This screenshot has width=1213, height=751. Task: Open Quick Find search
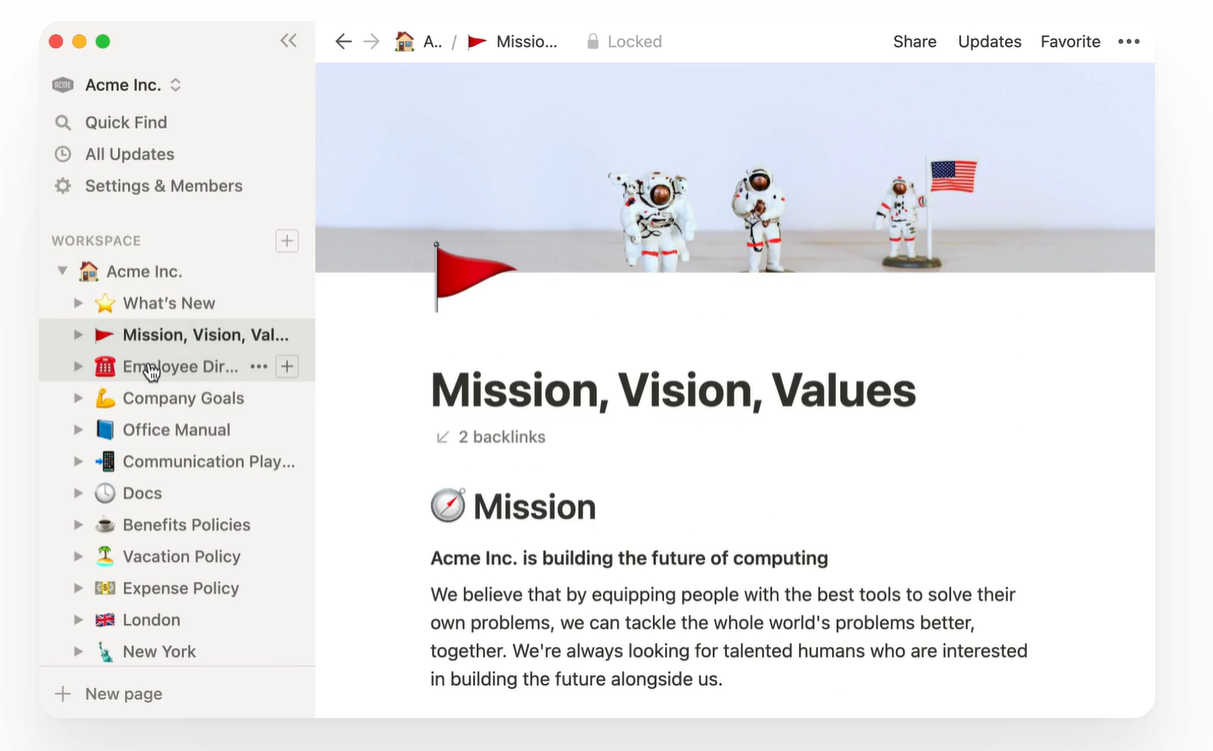pos(125,122)
